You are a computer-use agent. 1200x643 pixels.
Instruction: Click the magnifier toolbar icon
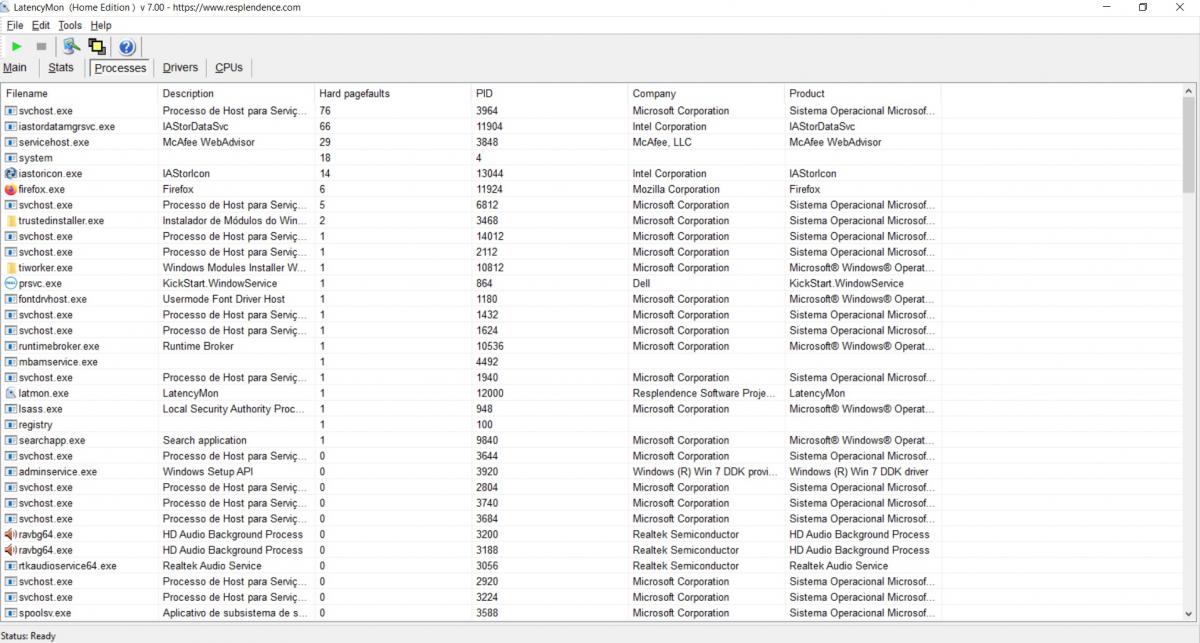[x=71, y=46]
